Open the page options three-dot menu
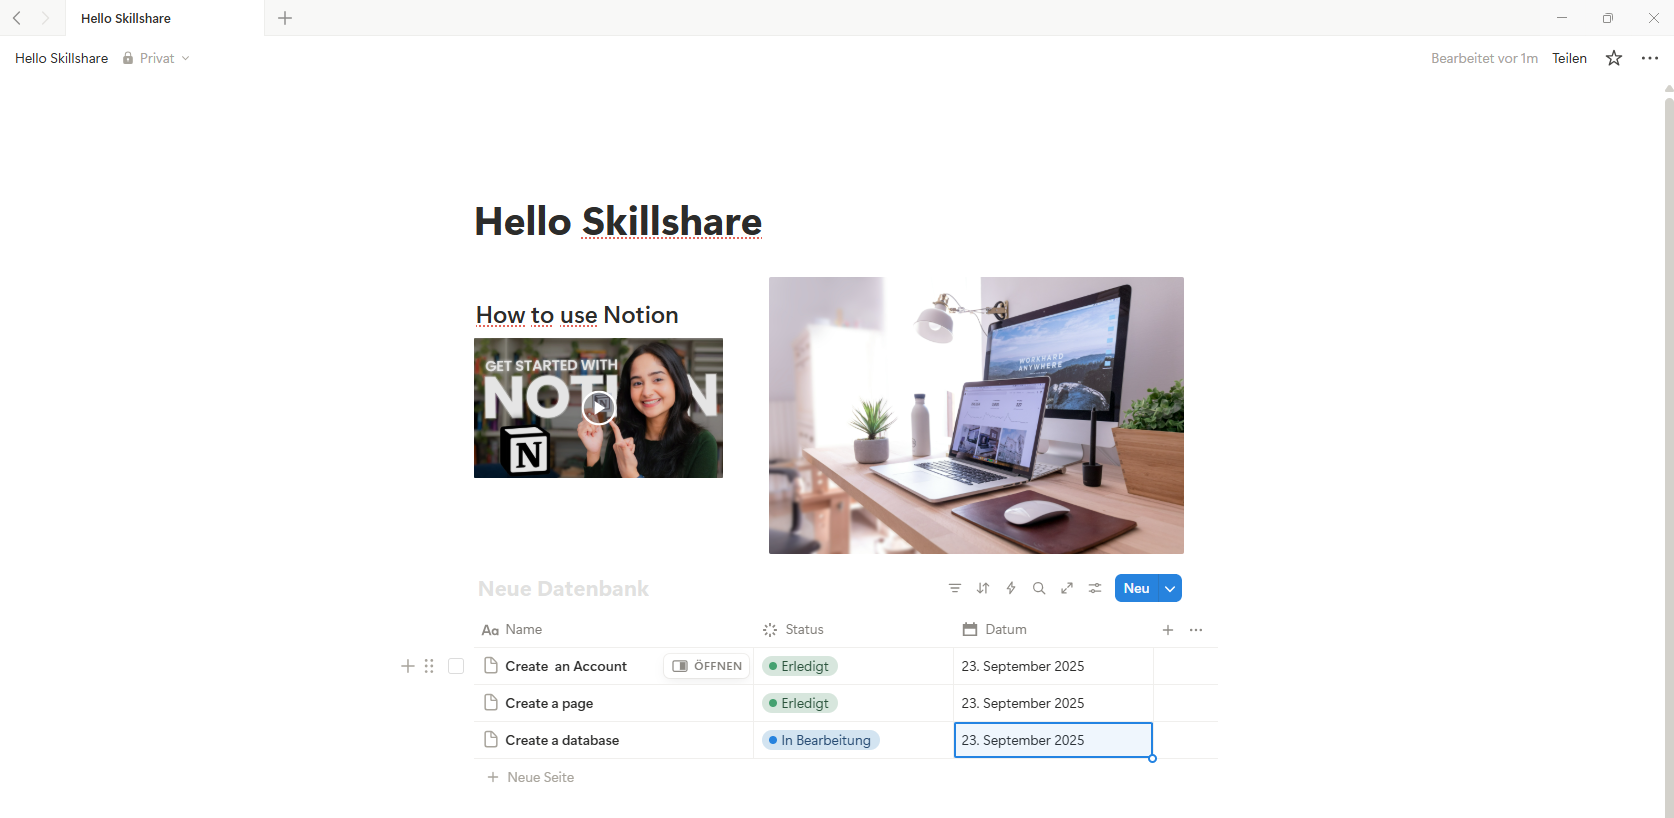Viewport: 1674px width, 818px height. pyautogui.click(x=1650, y=58)
